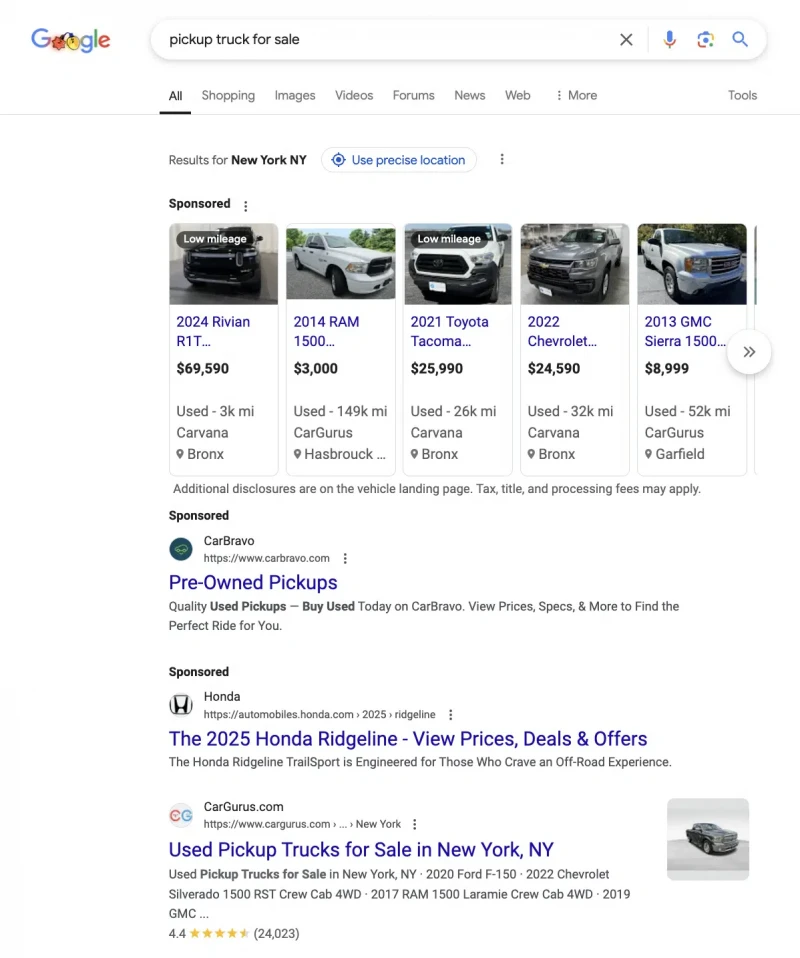Click the $3,000 price
This screenshot has height=958, width=800.
[315, 368]
